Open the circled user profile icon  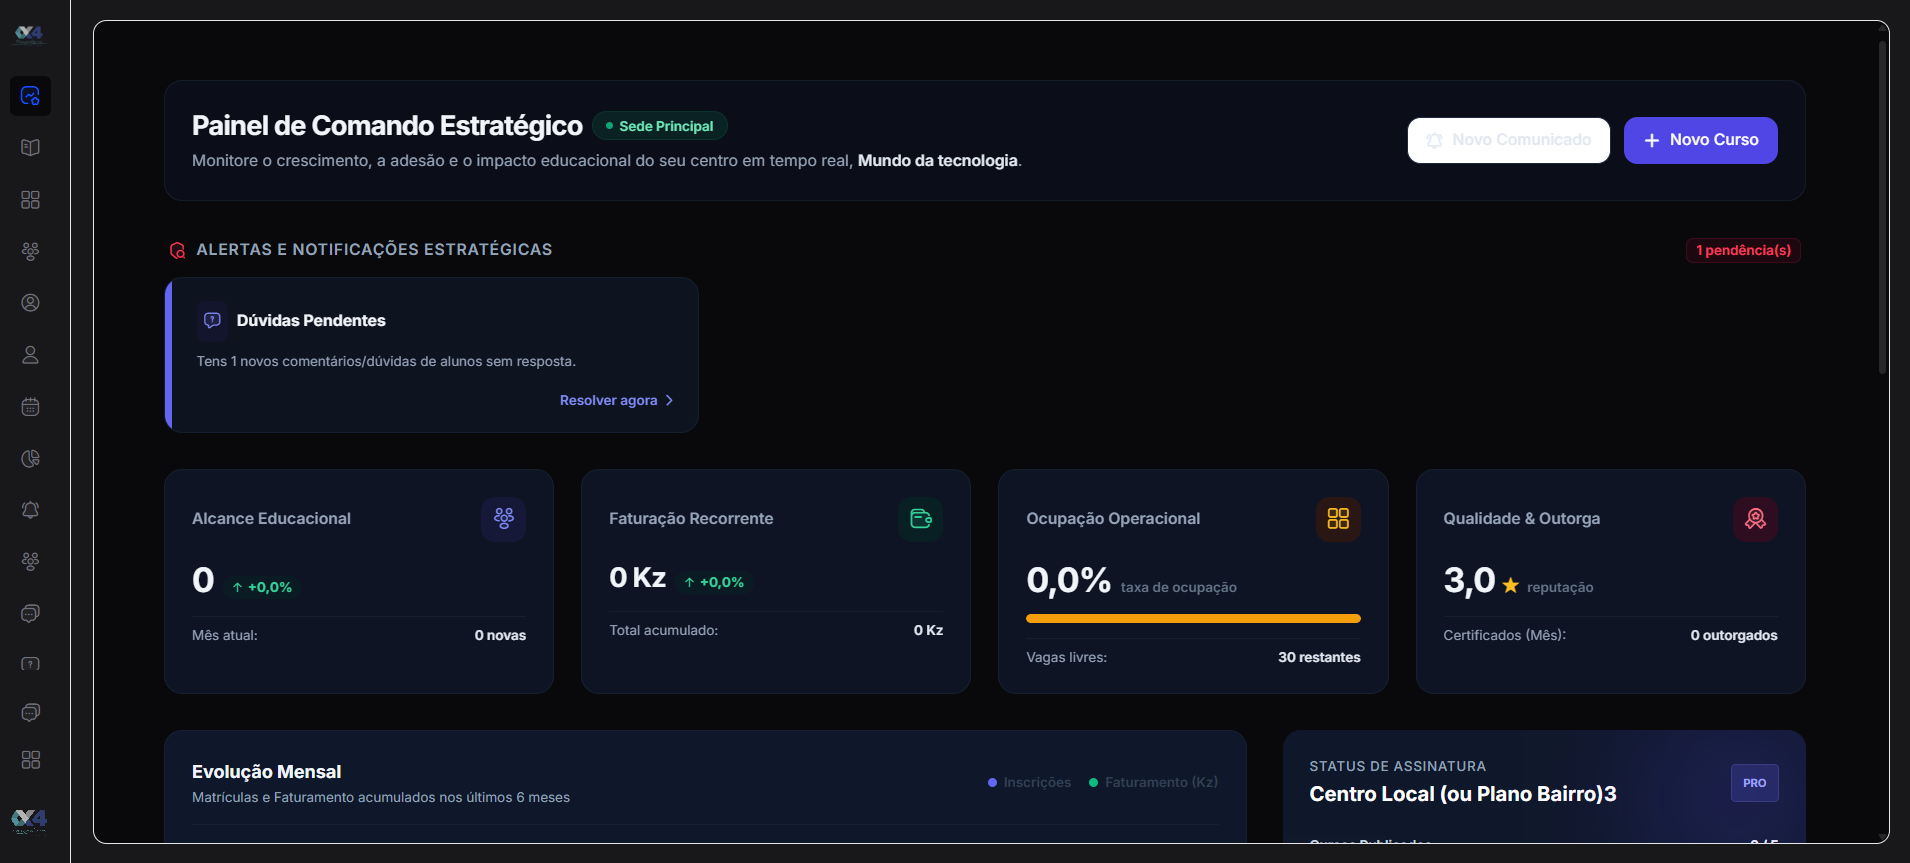pyautogui.click(x=30, y=303)
